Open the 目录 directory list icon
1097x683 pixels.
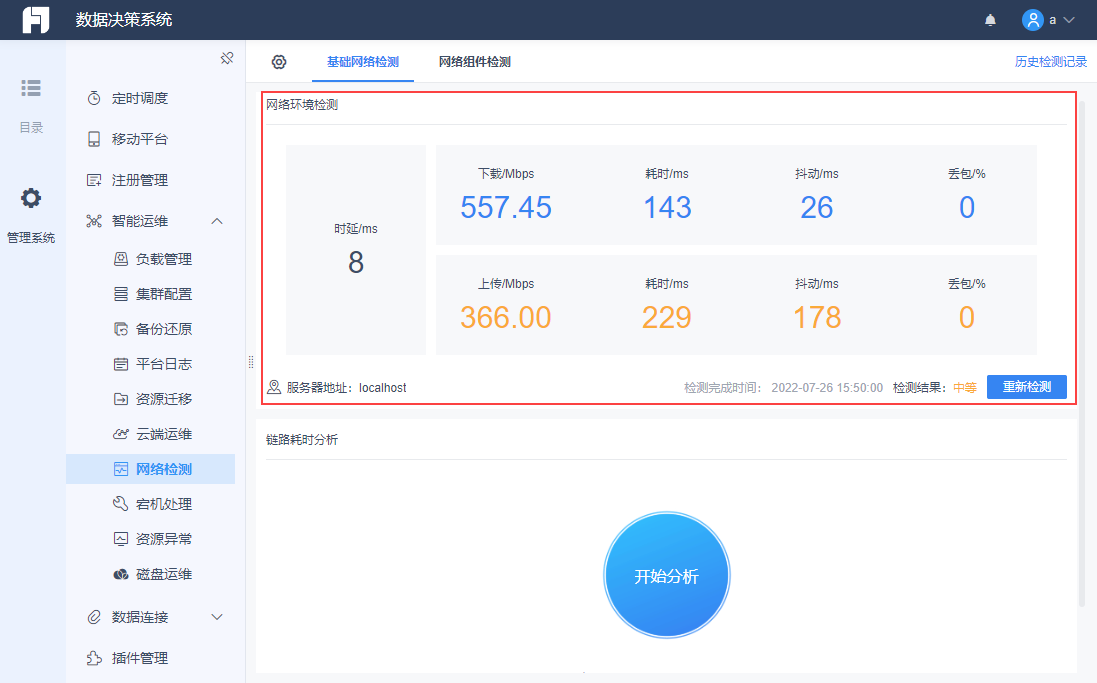[x=31, y=88]
